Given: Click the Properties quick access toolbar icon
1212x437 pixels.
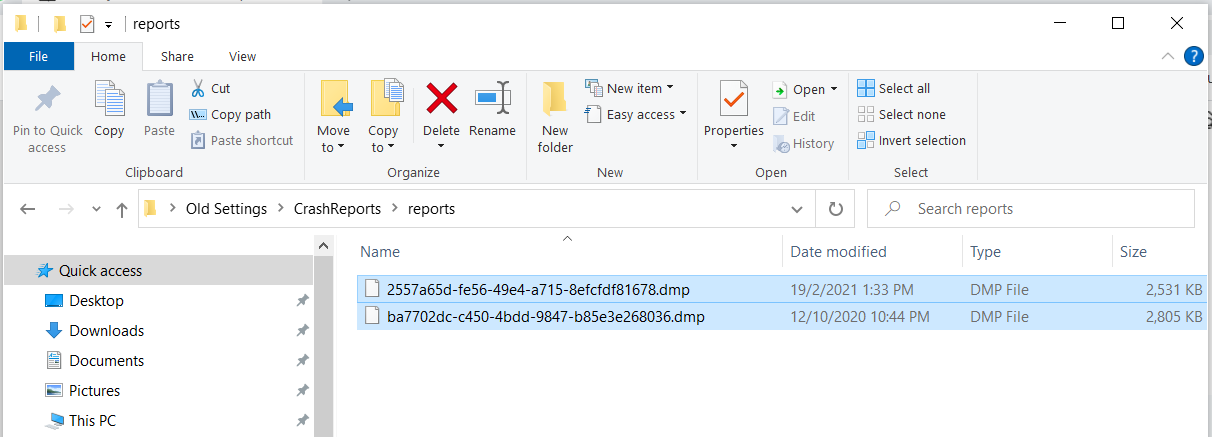Looking at the screenshot, I should pyautogui.click(x=86, y=23).
